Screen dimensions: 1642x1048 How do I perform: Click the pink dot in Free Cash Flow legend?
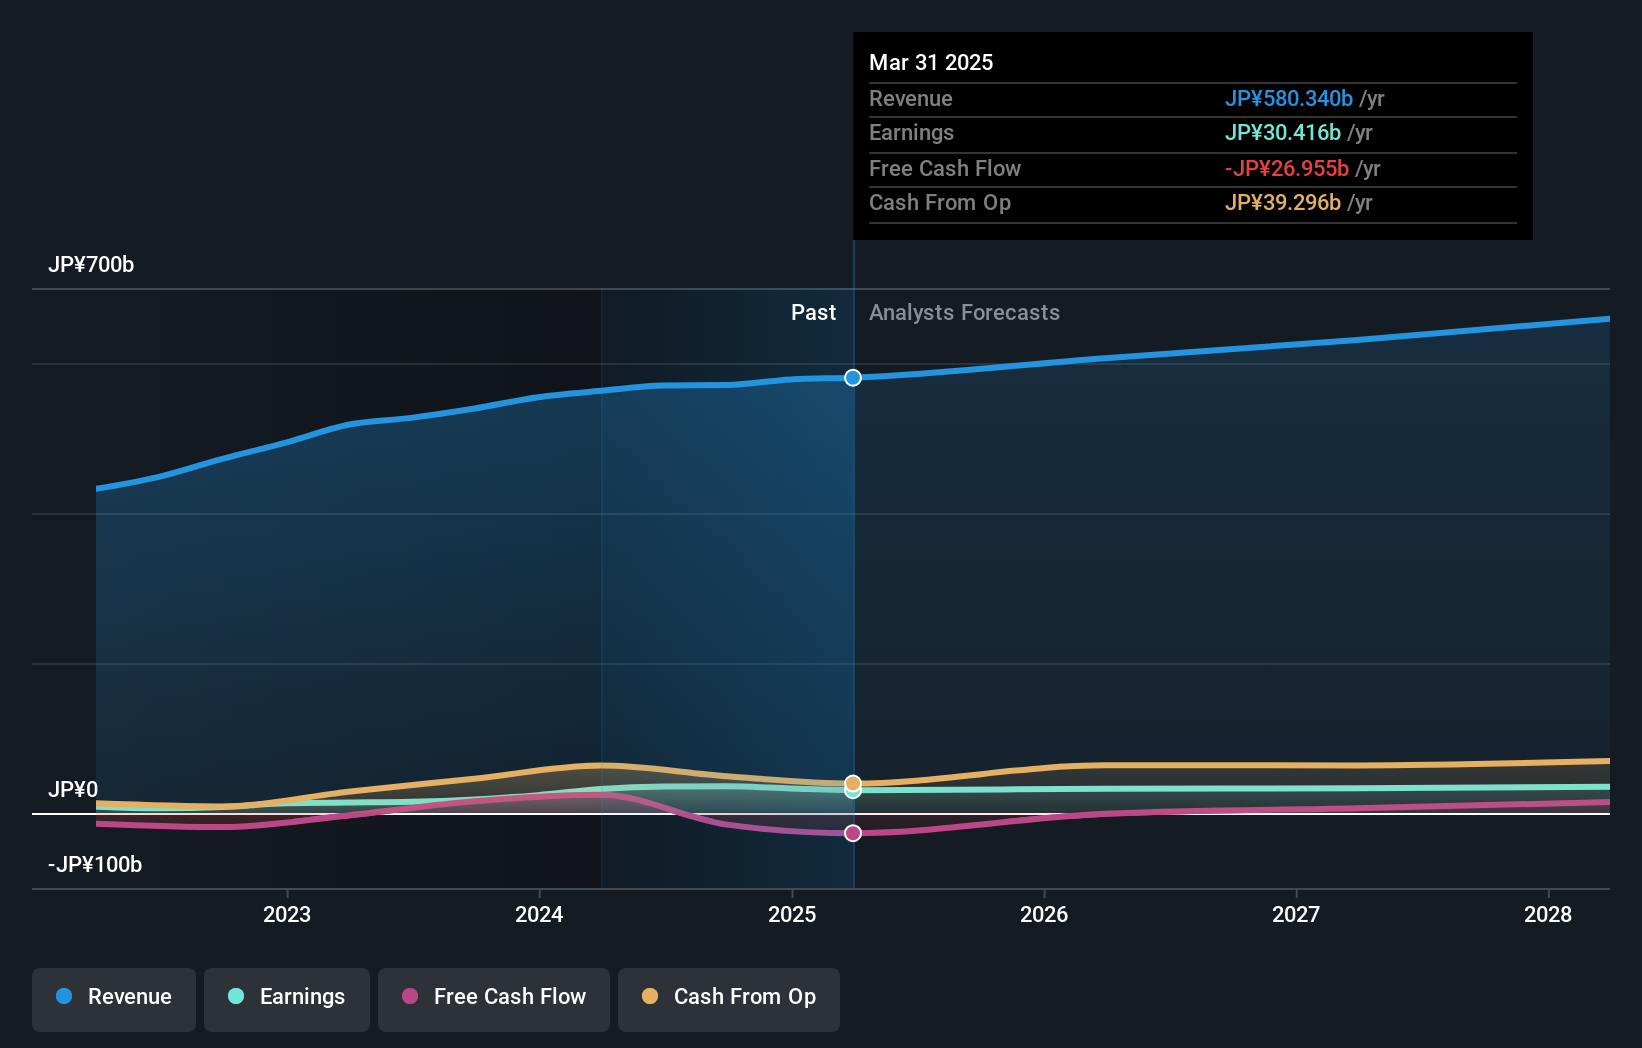pyautogui.click(x=410, y=996)
